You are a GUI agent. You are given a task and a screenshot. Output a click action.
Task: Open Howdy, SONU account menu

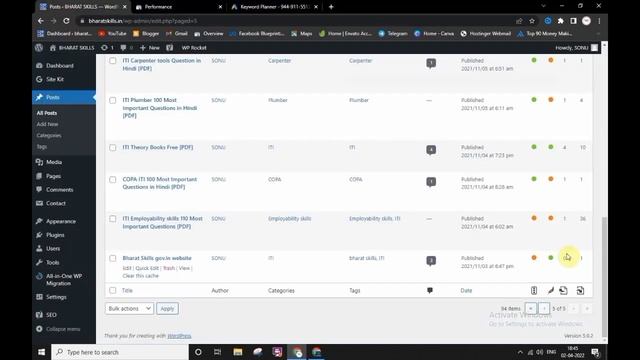576,48
